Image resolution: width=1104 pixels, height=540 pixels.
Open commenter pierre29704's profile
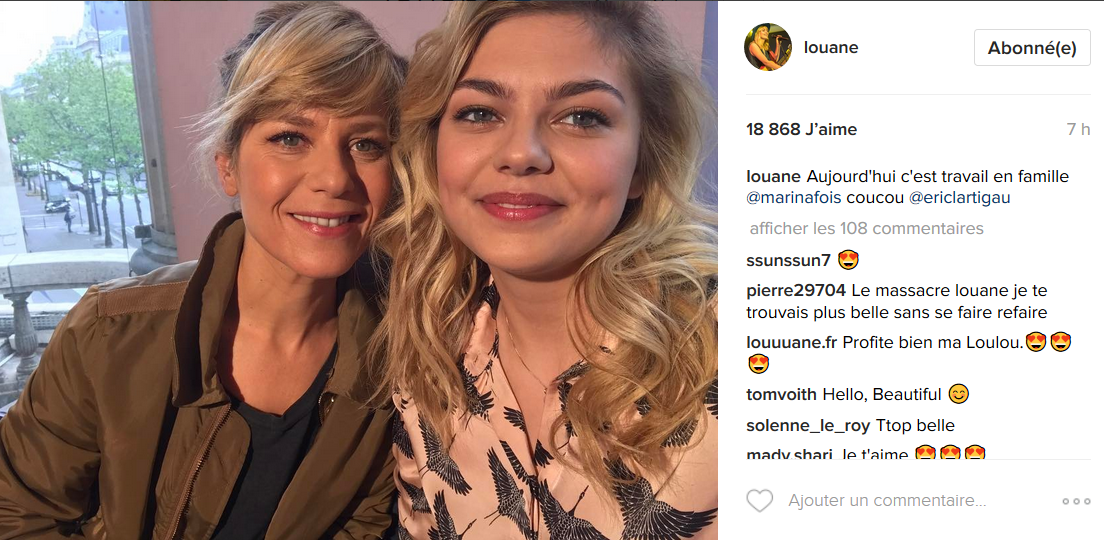point(796,291)
